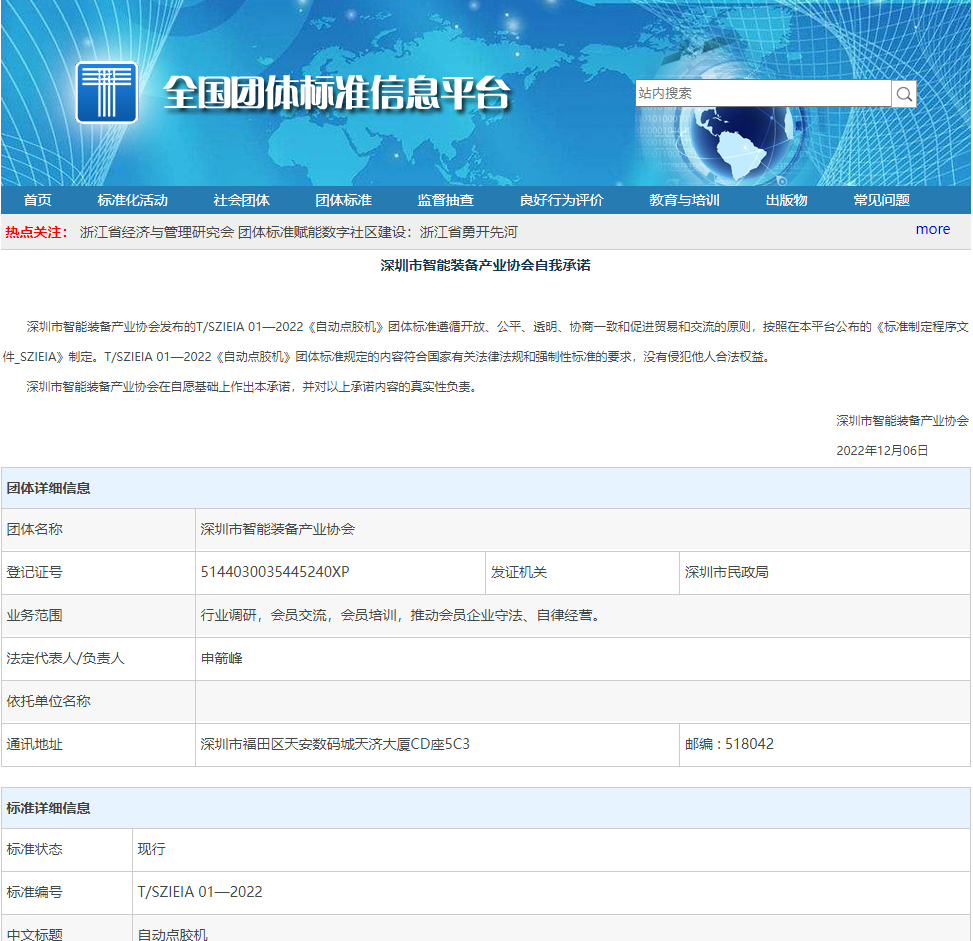Click the 业务范围 label cell
The height and width of the screenshot is (941, 973).
(98, 615)
